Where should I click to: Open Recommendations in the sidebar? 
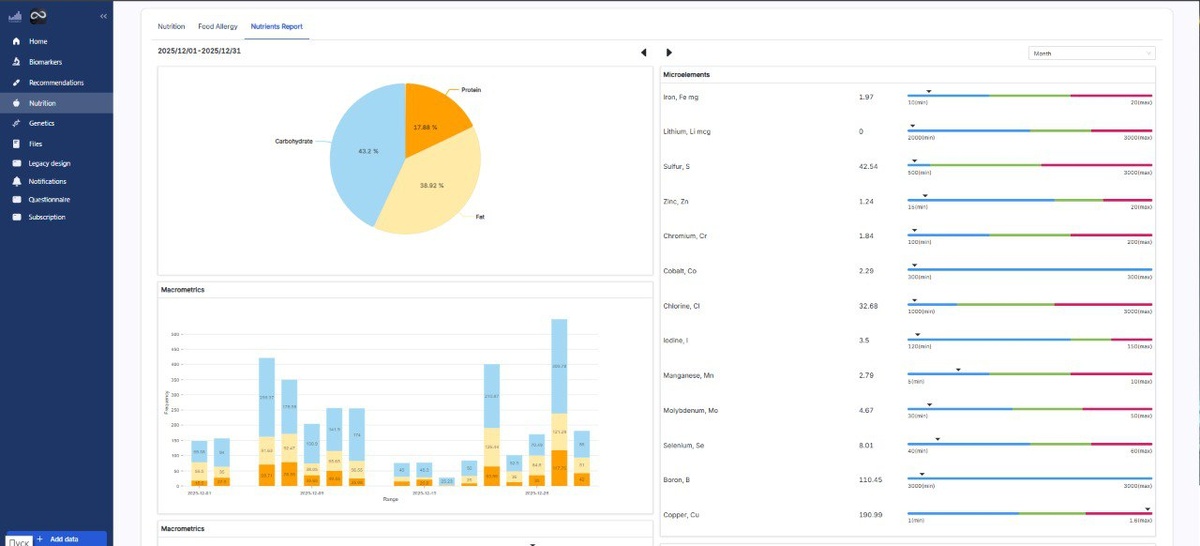[56, 83]
